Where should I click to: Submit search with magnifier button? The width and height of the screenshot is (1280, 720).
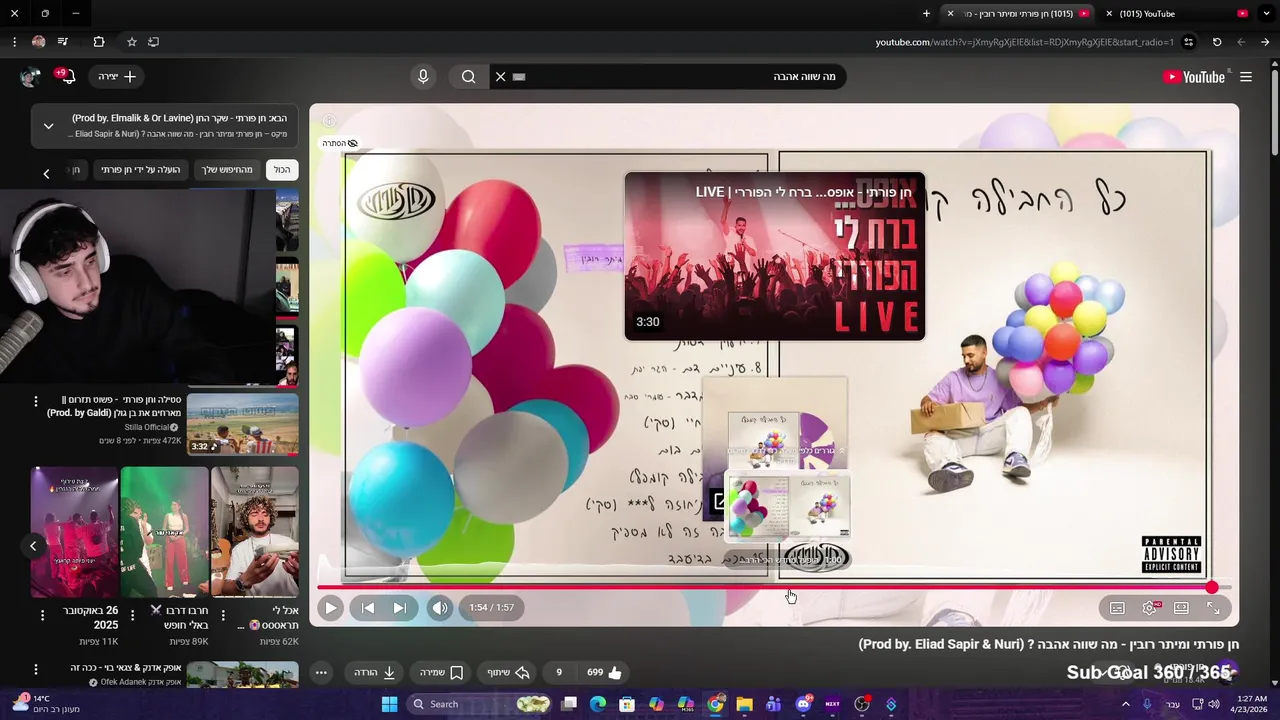(x=468, y=77)
